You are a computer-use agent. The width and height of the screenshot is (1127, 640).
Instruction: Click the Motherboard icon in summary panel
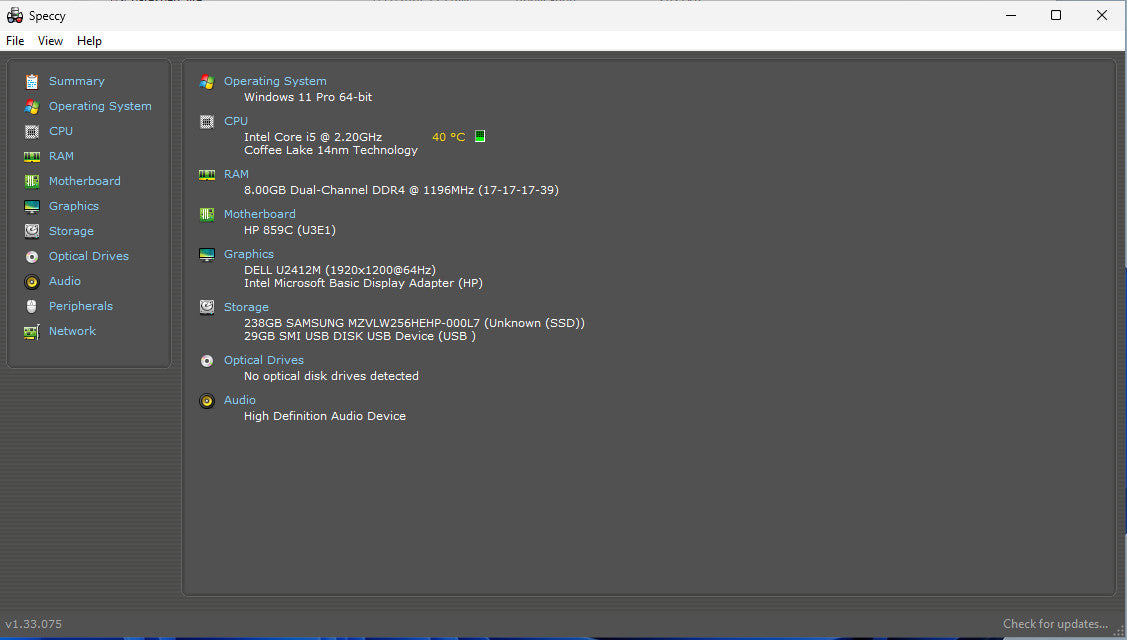coord(207,214)
